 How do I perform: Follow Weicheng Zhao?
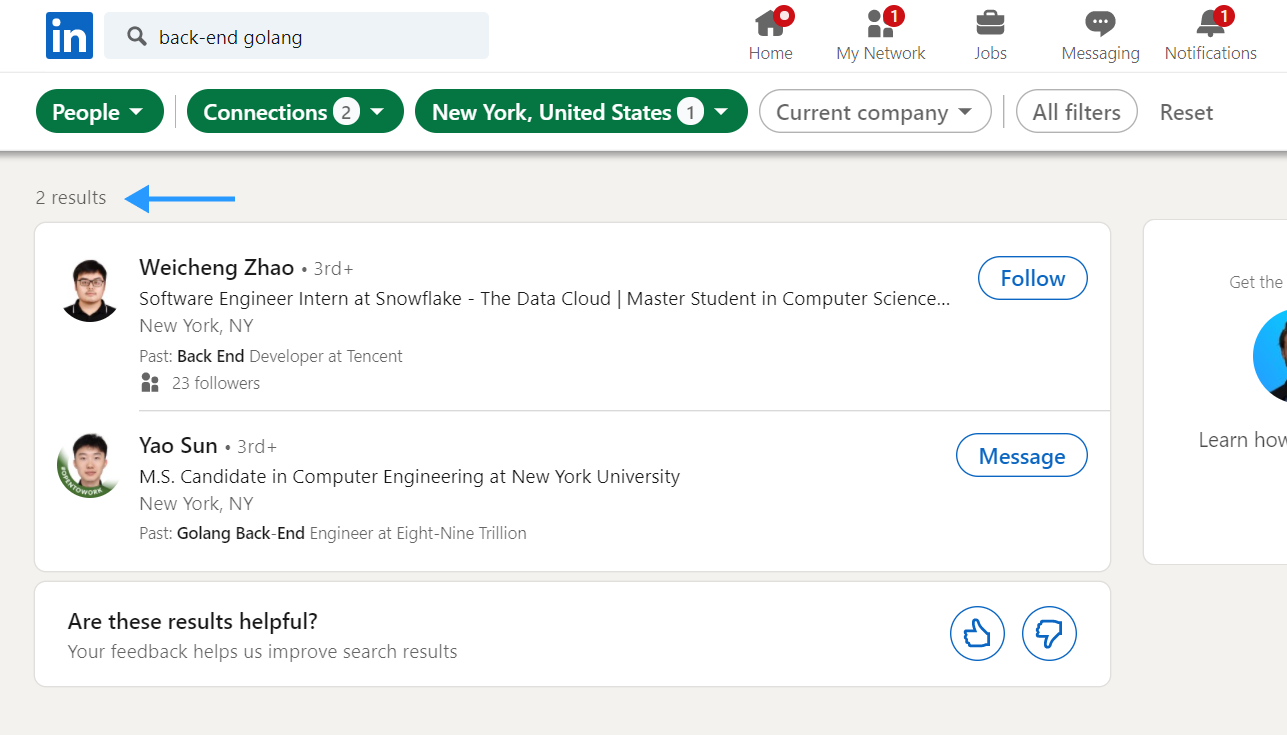coord(1032,278)
